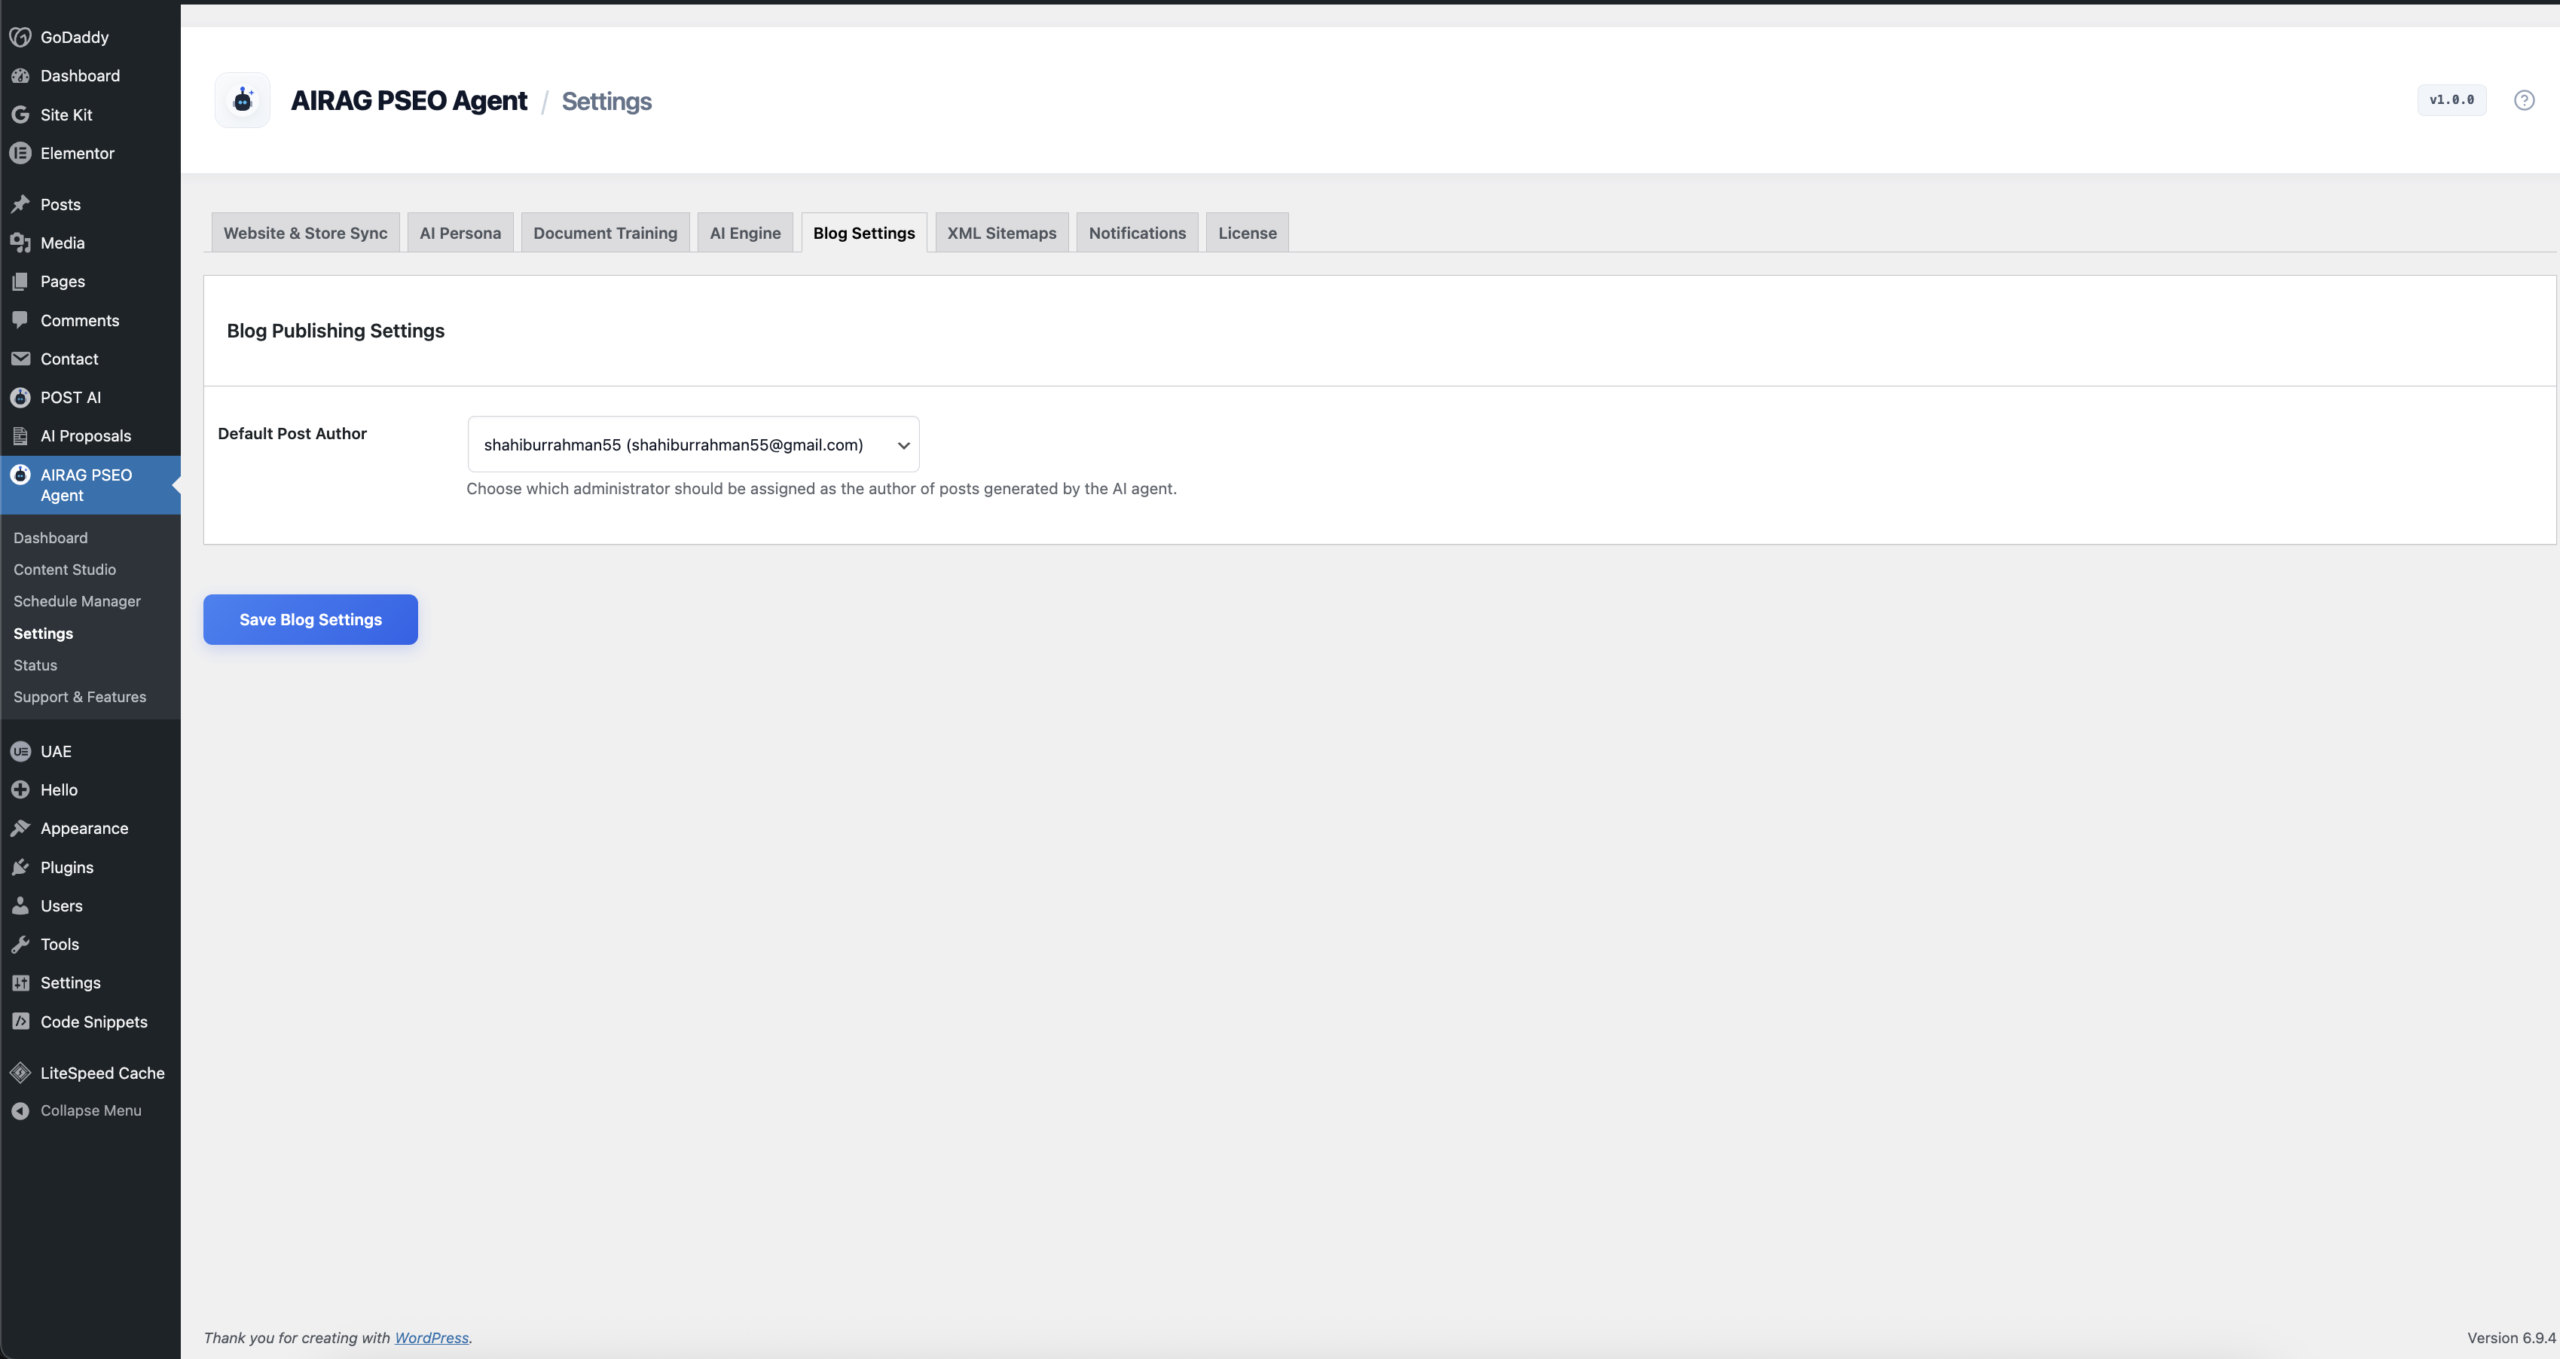Click the Collapse Menu arrow icon
Viewport: 2560px width, 1359px height.
[20, 1111]
